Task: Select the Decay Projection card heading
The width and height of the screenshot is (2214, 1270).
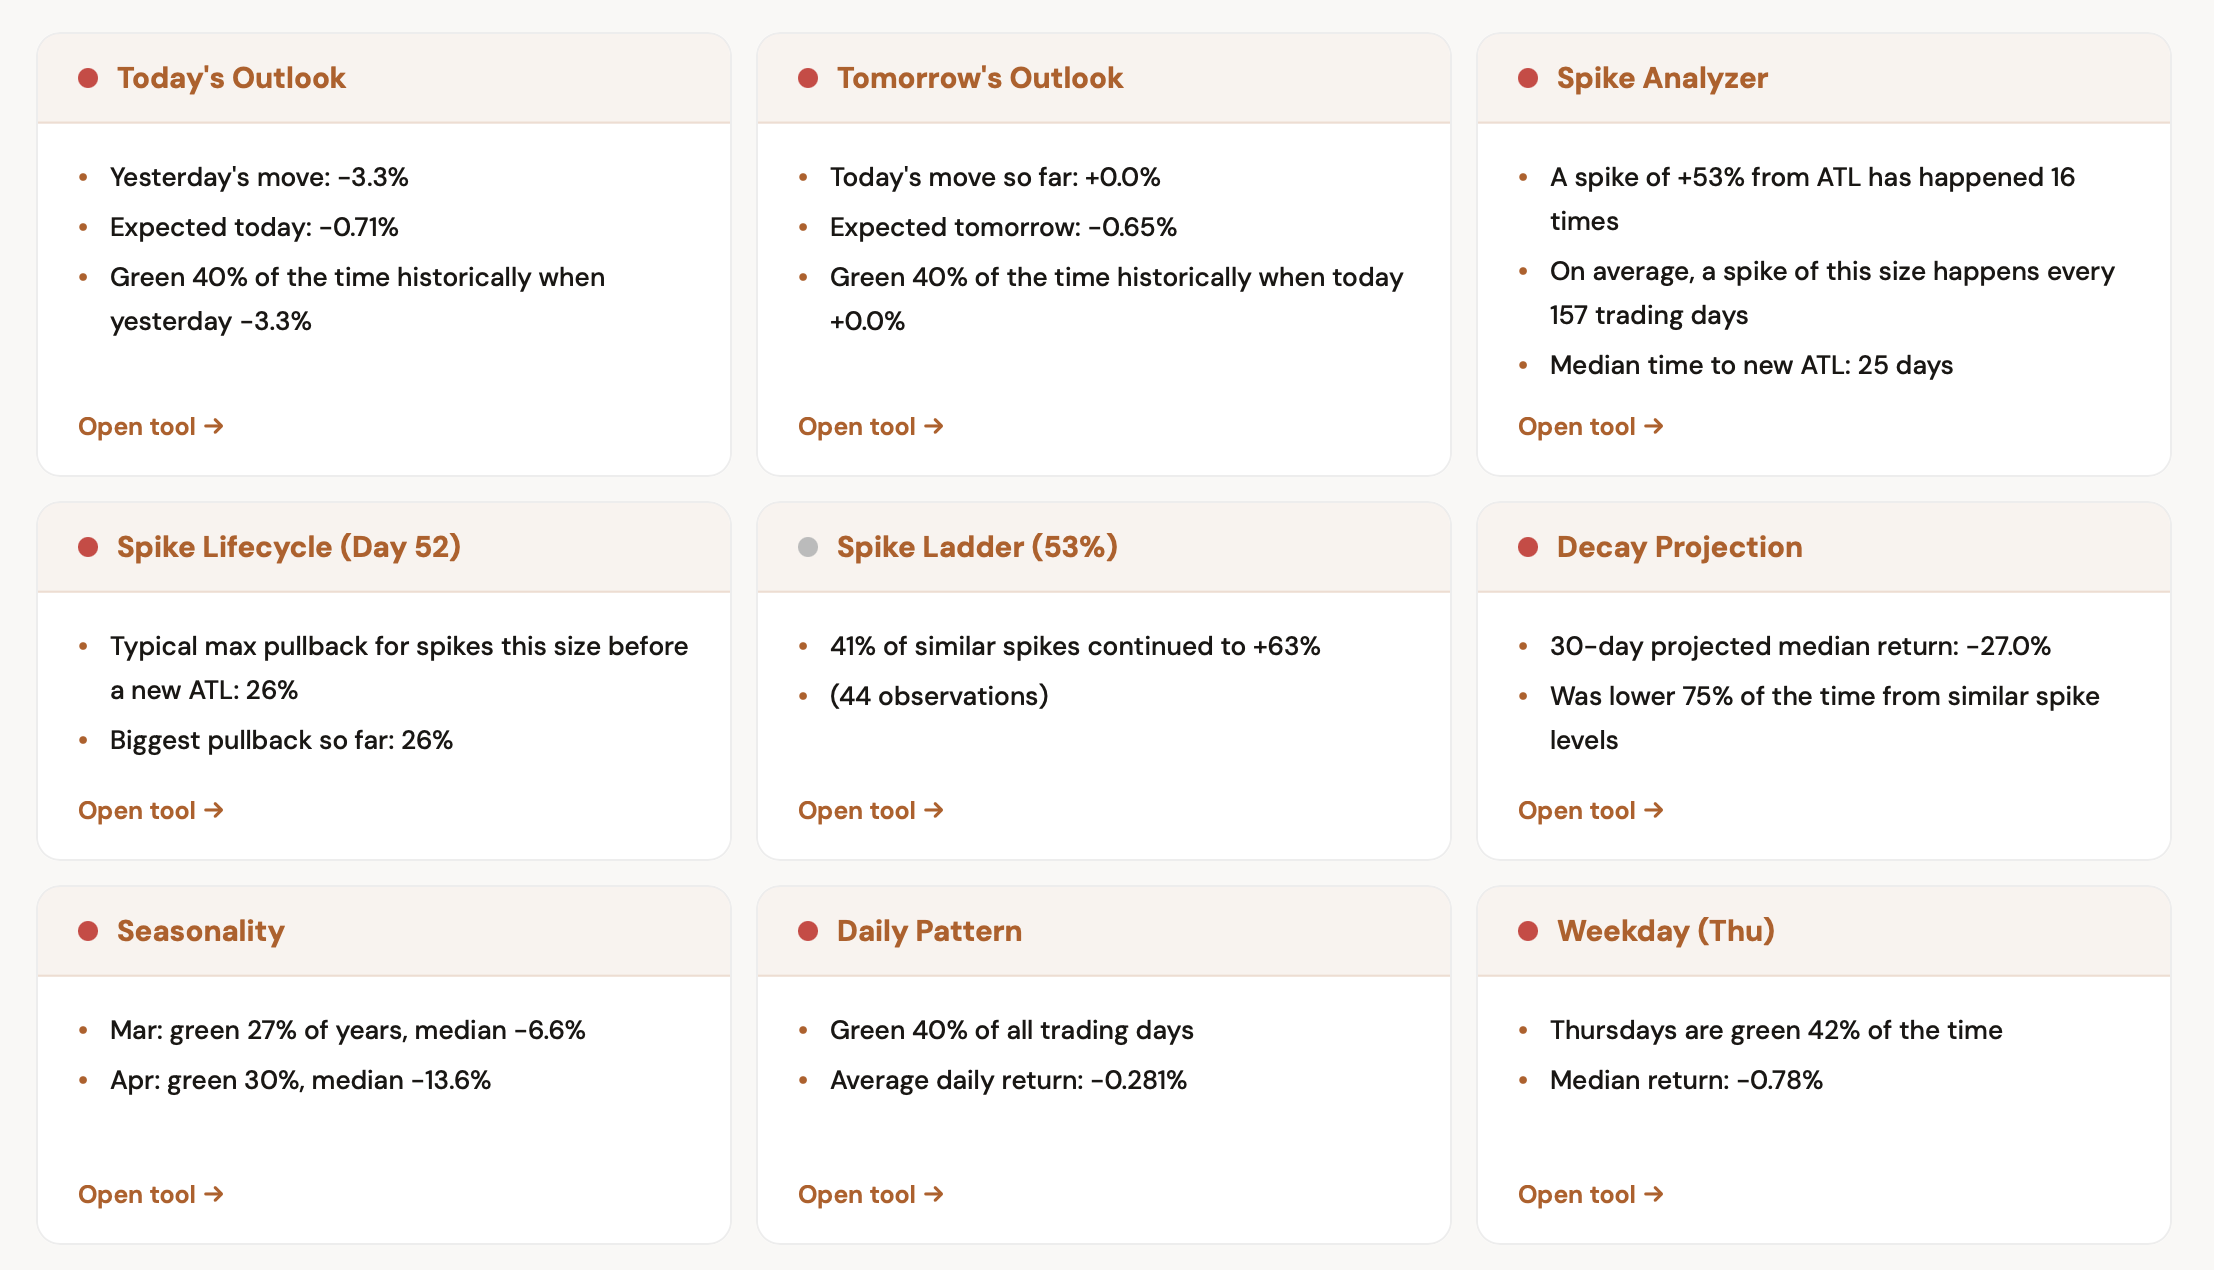Action: pos(1679,547)
